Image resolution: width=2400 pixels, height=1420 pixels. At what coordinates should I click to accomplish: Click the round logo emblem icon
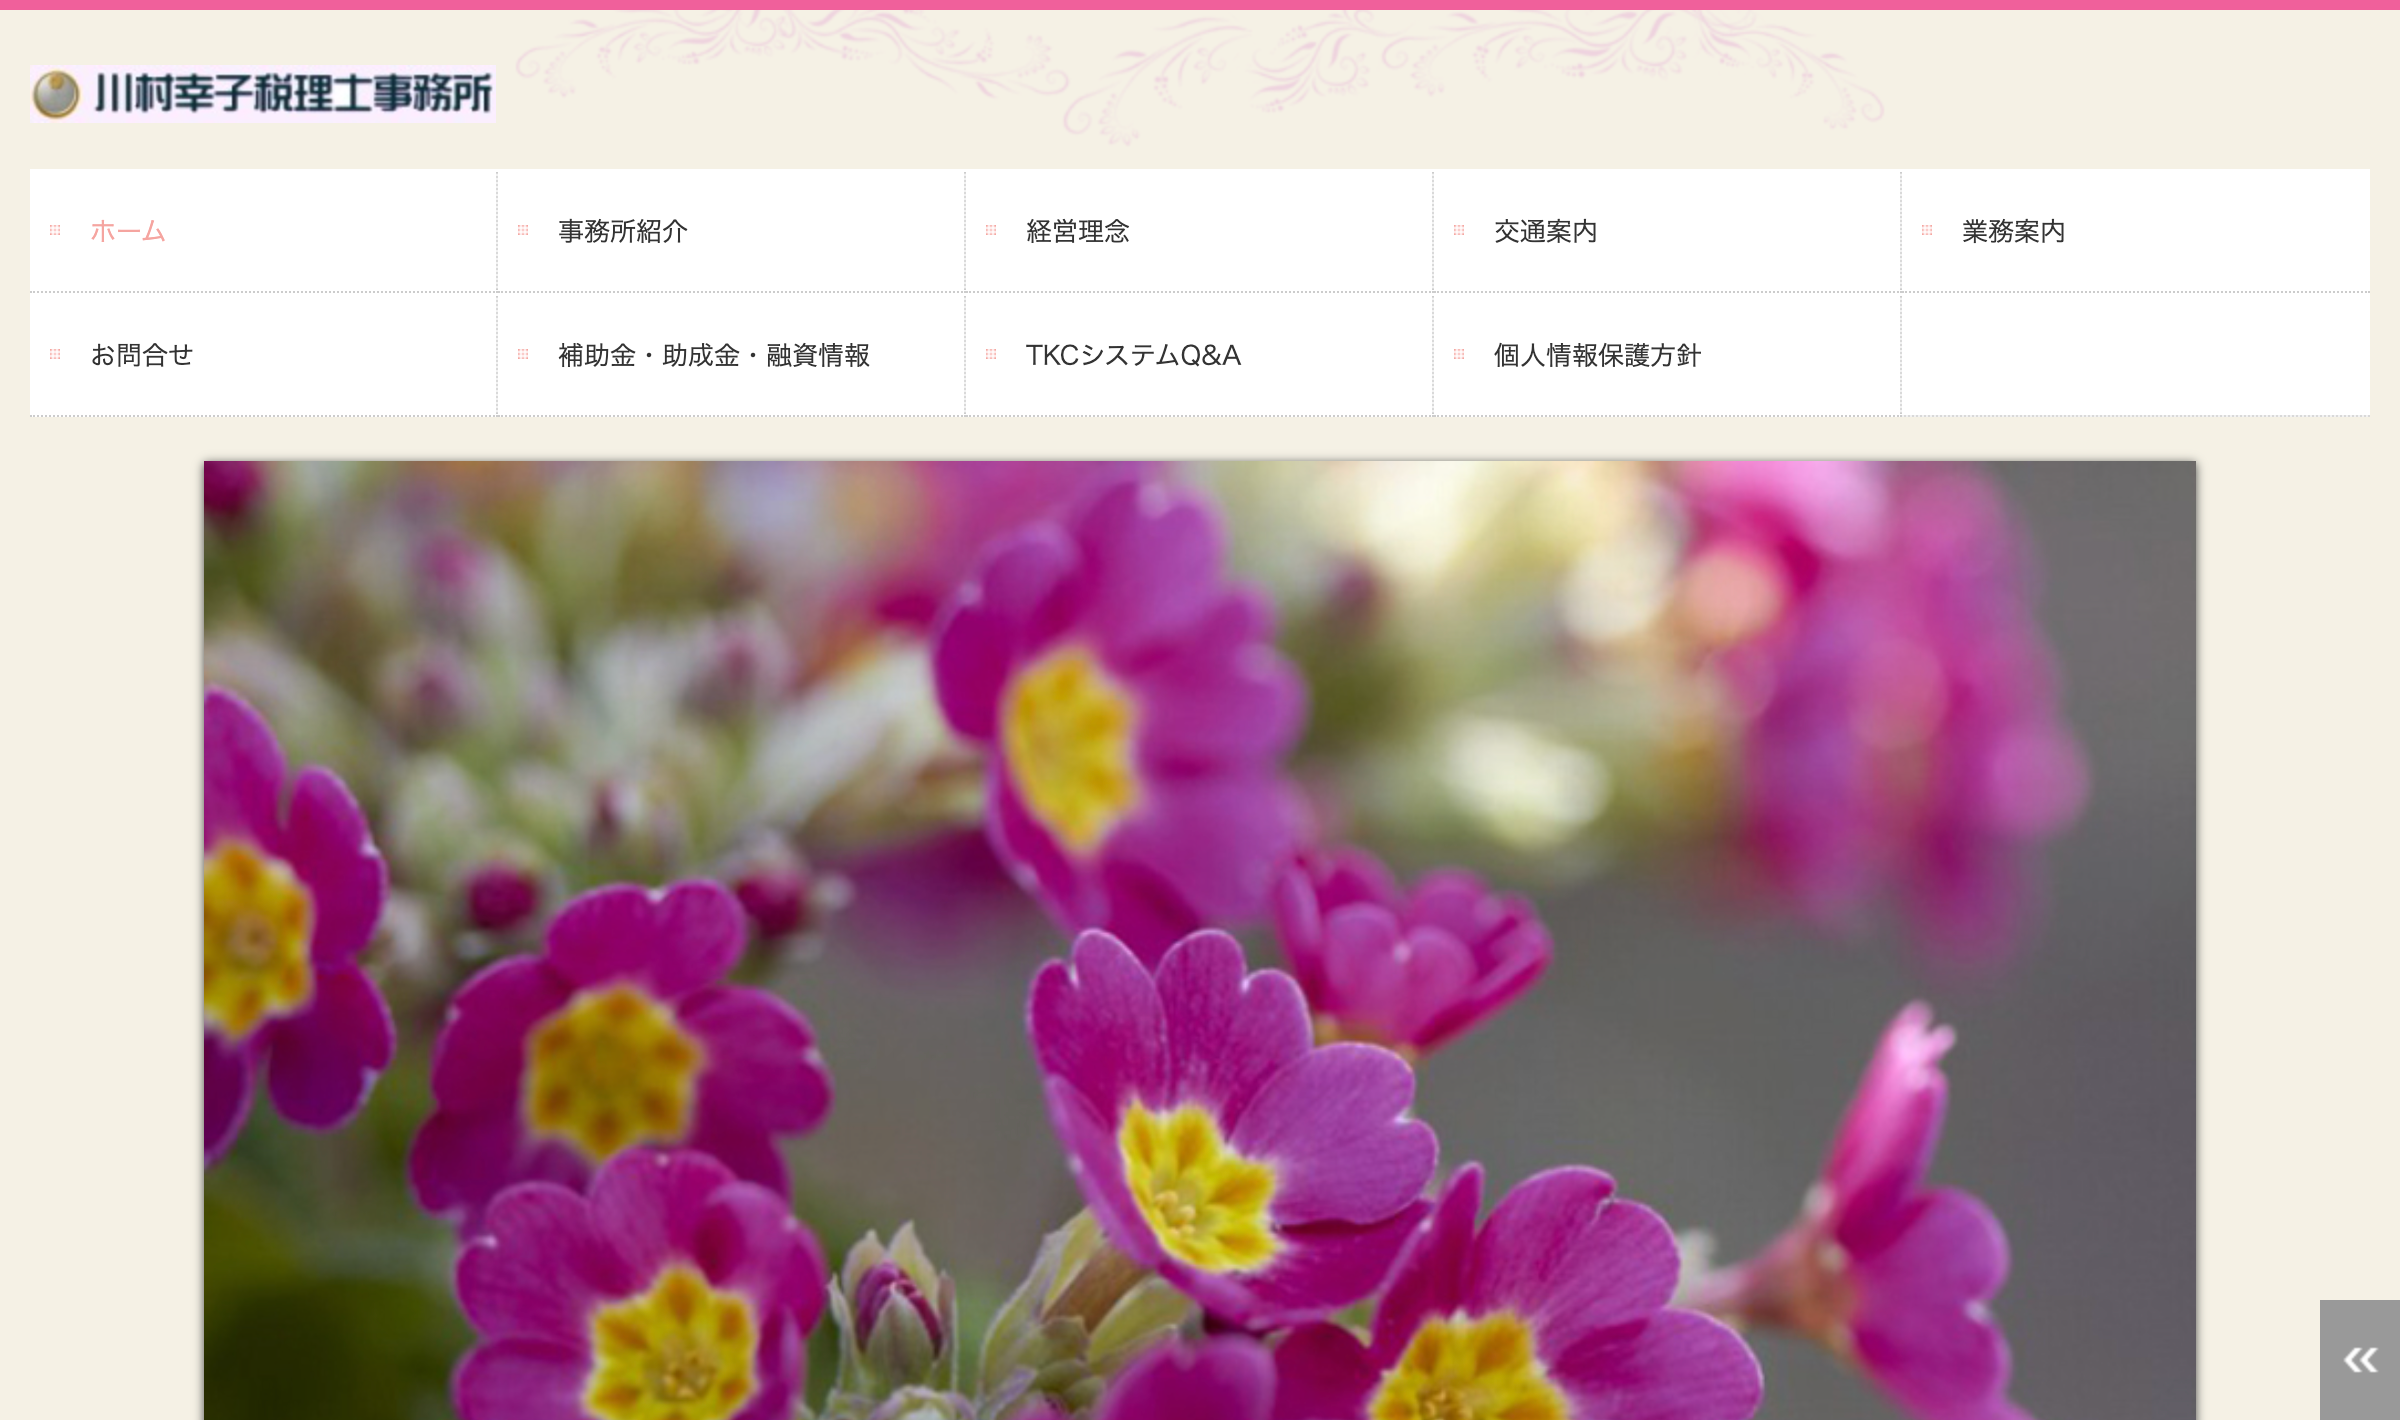pyautogui.click(x=56, y=95)
